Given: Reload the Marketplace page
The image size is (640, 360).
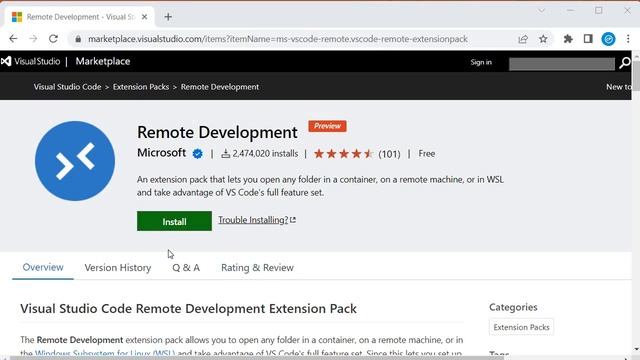Looking at the screenshot, I should (x=53, y=39).
